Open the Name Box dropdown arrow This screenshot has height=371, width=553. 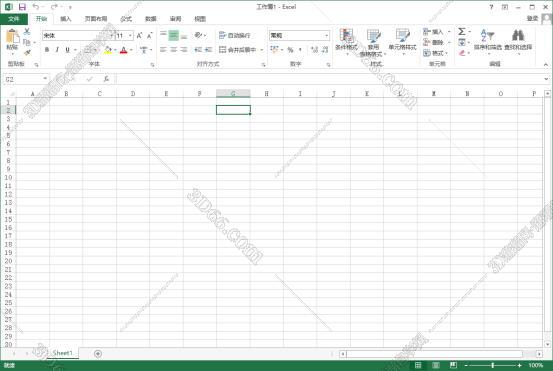click(x=45, y=79)
